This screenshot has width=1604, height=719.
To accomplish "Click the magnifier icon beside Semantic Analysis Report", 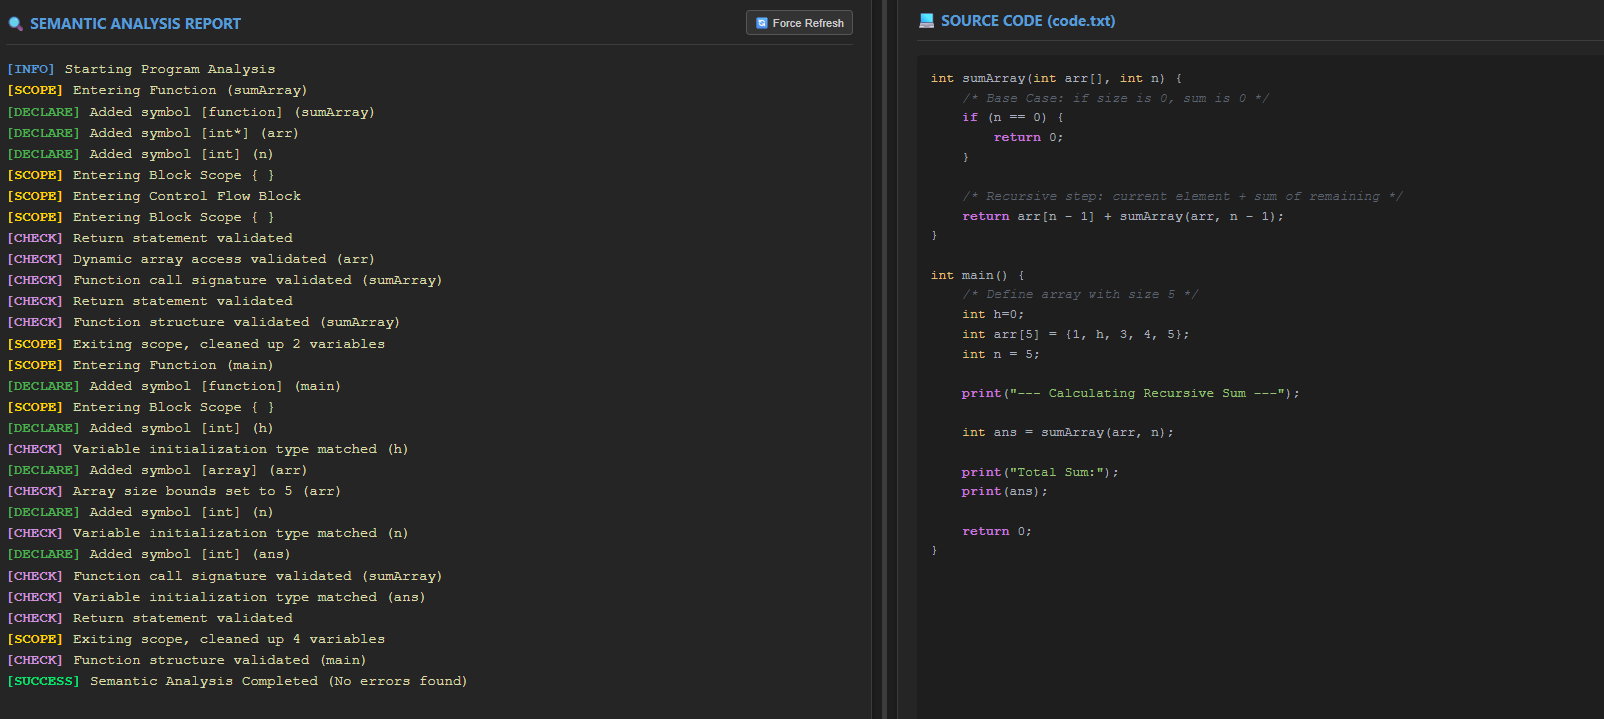I will click(15, 24).
